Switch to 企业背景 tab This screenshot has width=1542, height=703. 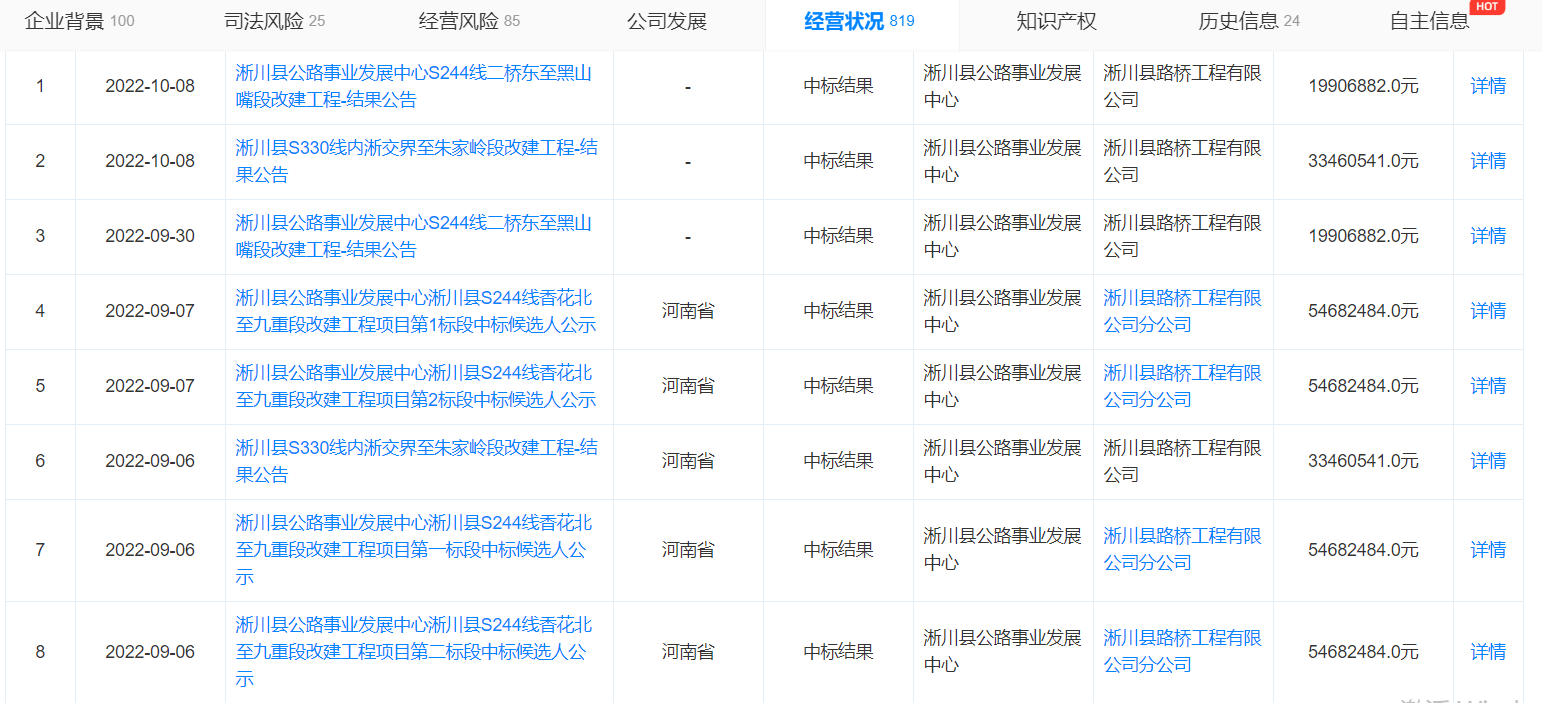(x=78, y=21)
